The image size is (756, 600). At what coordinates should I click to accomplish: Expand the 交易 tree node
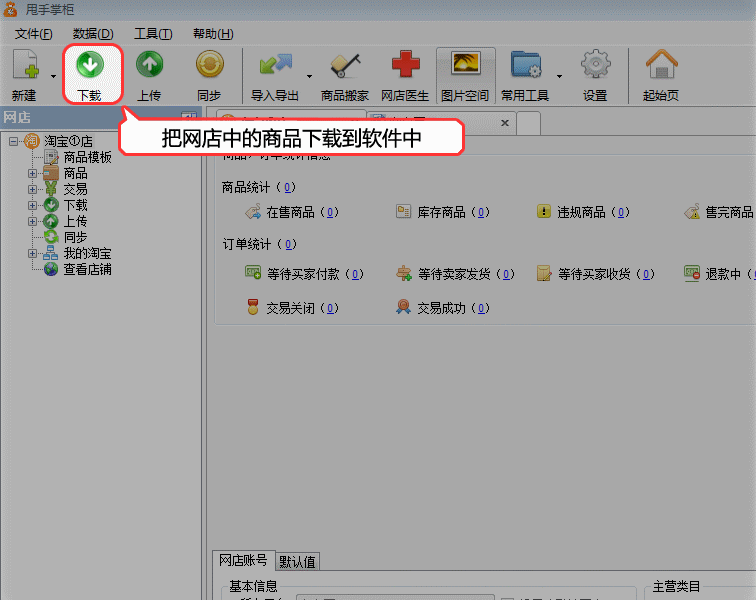tap(32, 189)
